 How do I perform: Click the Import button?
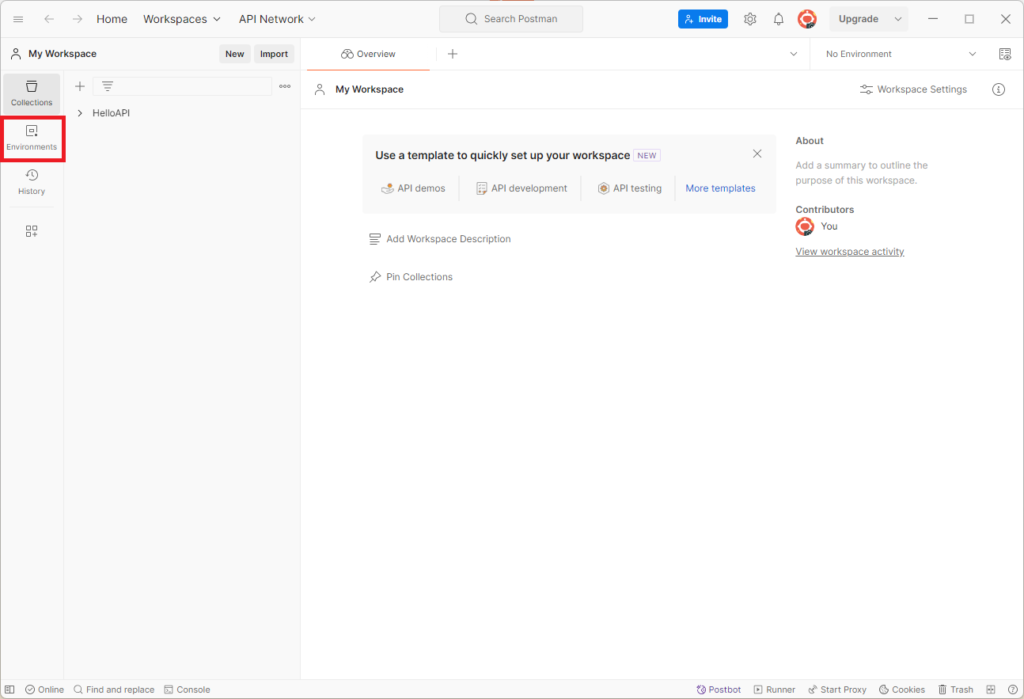tap(274, 54)
